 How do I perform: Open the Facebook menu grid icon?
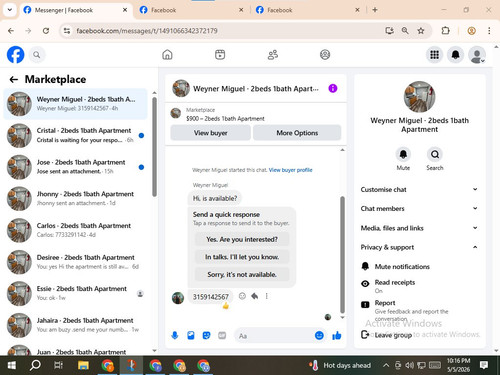434,55
